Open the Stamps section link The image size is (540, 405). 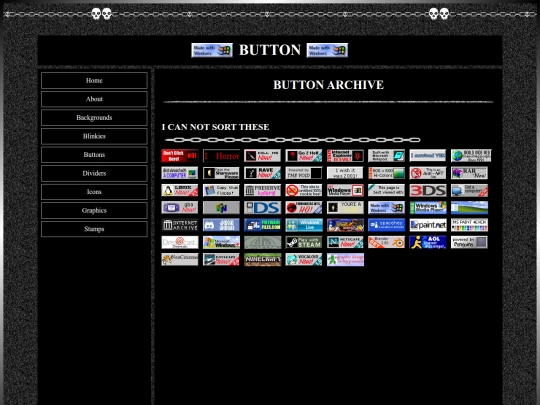pos(94,229)
